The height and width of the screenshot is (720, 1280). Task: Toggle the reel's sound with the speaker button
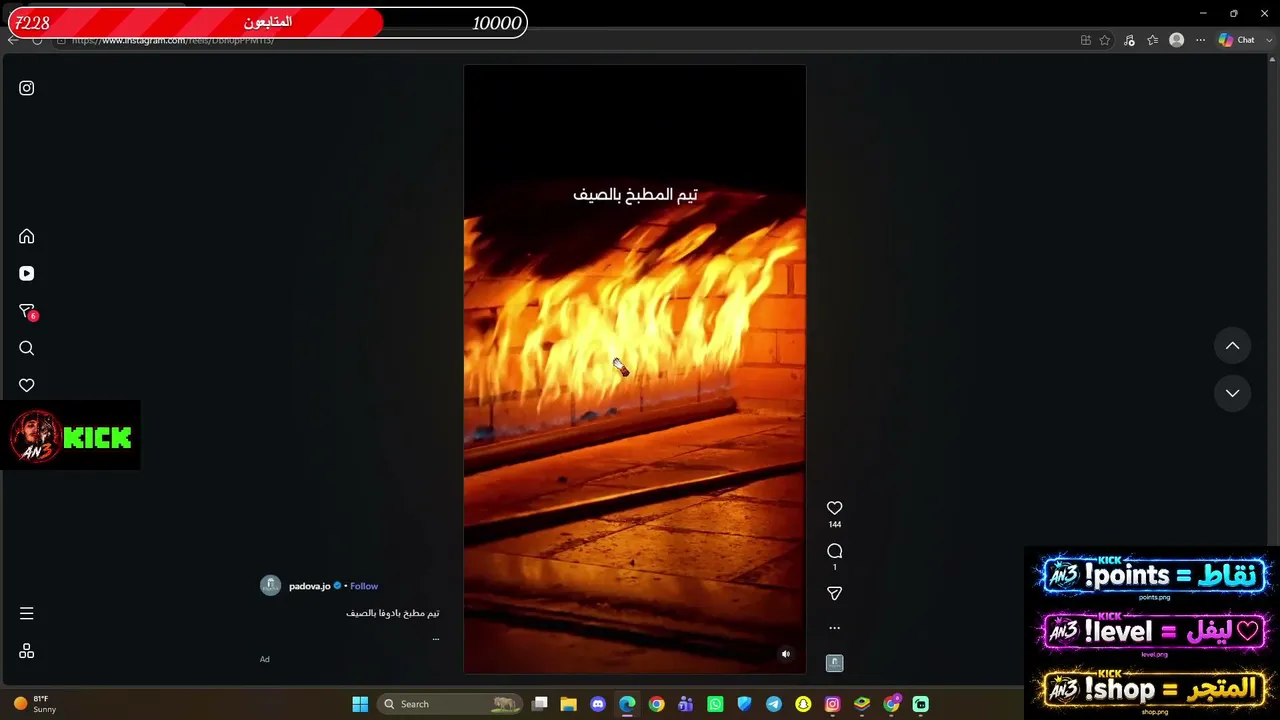786,654
